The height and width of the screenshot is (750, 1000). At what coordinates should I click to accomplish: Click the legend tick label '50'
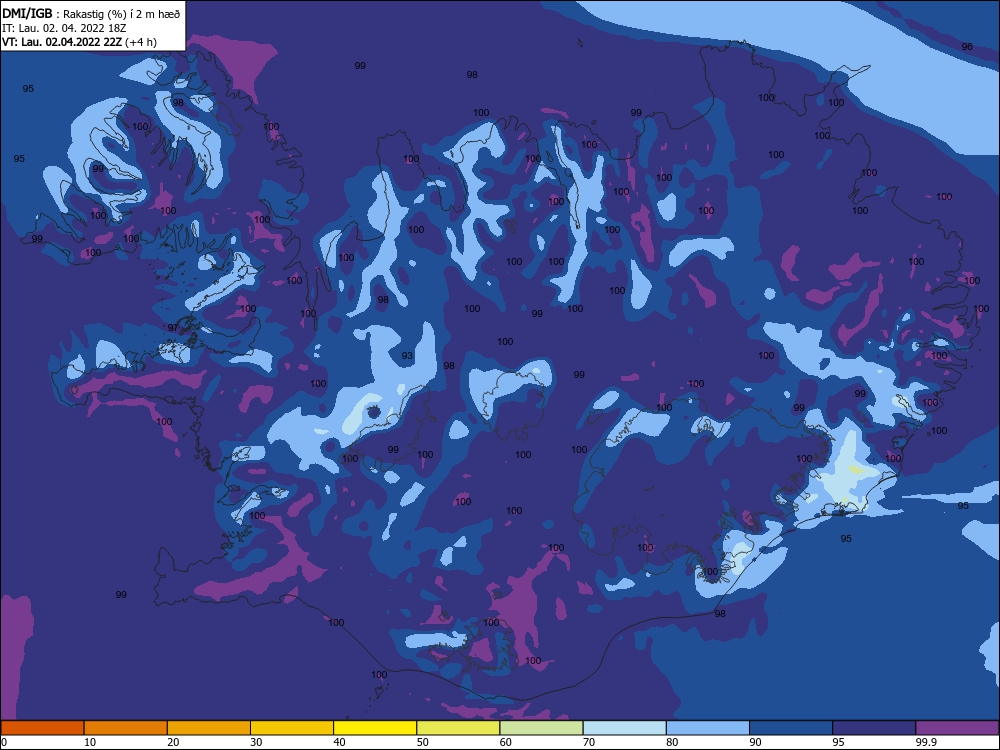point(423,742)
